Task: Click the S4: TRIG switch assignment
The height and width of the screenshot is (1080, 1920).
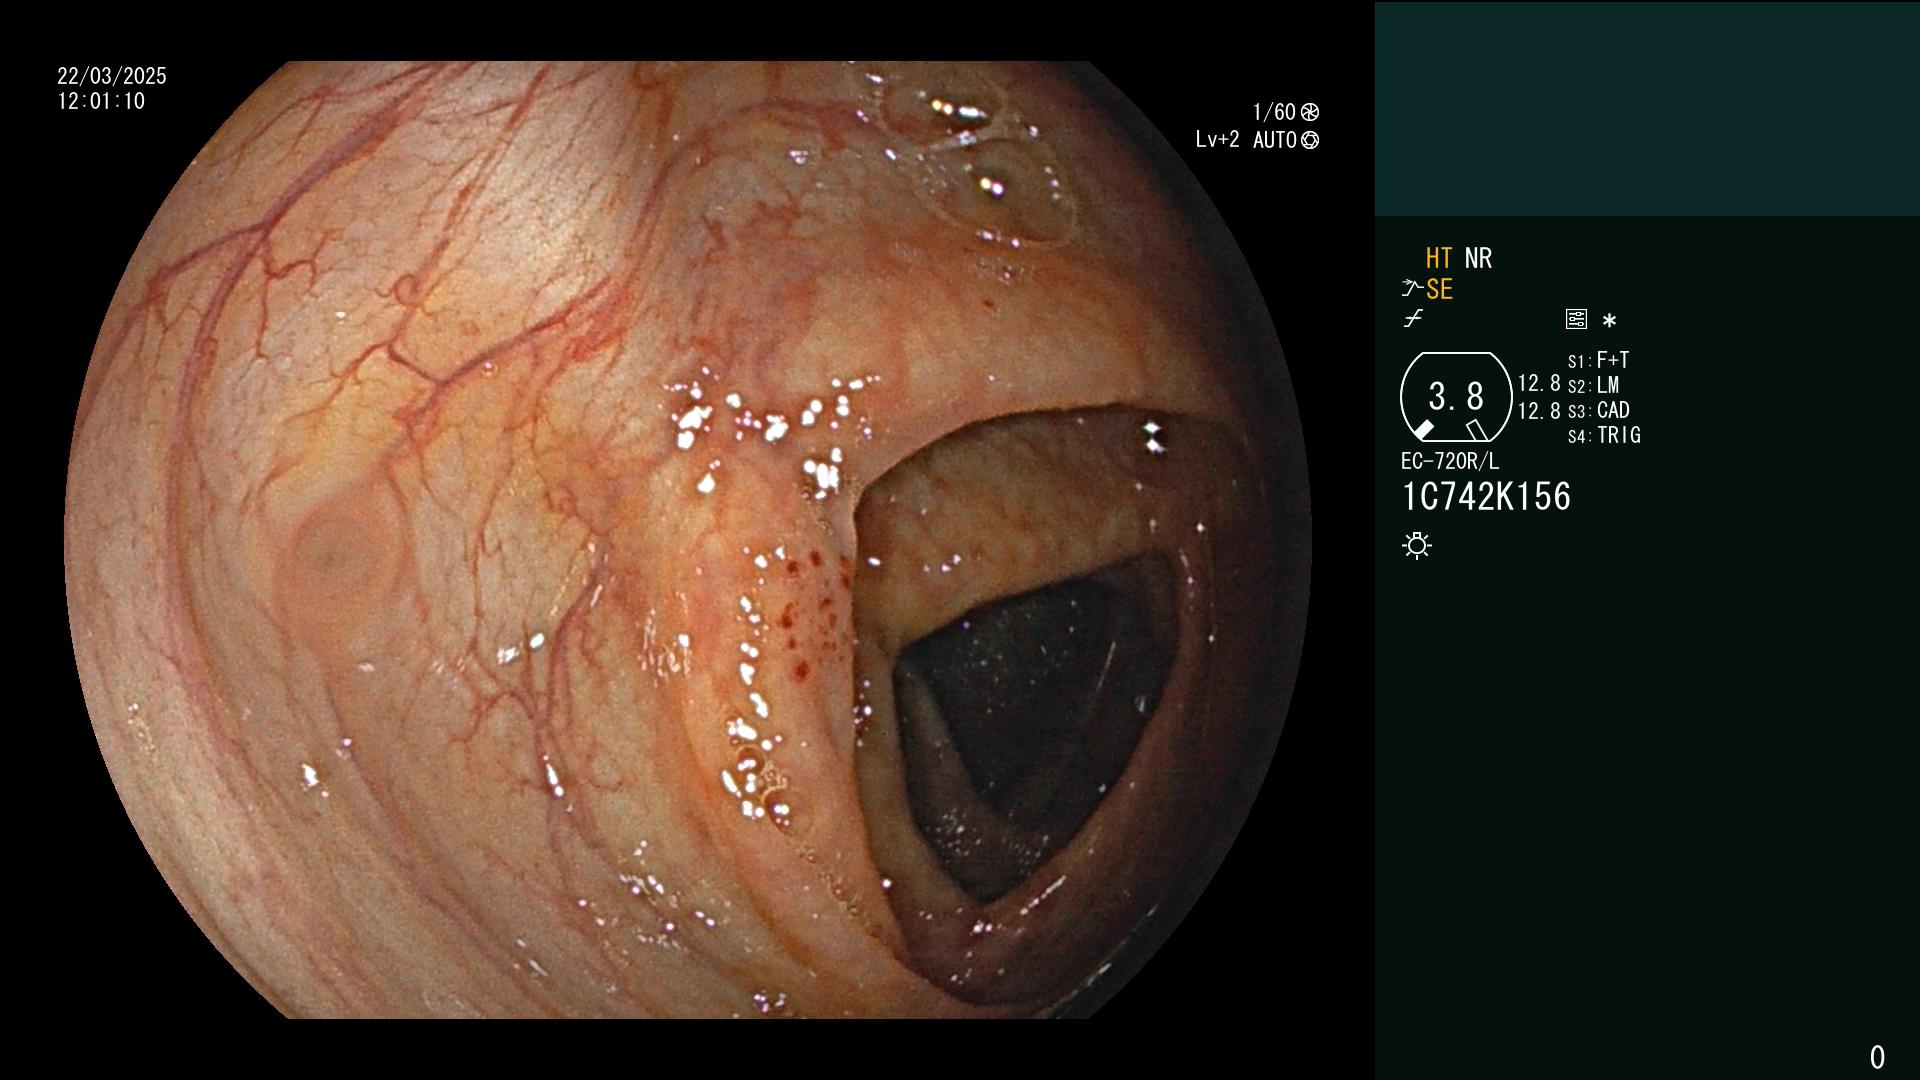Action: point(1604,435)
